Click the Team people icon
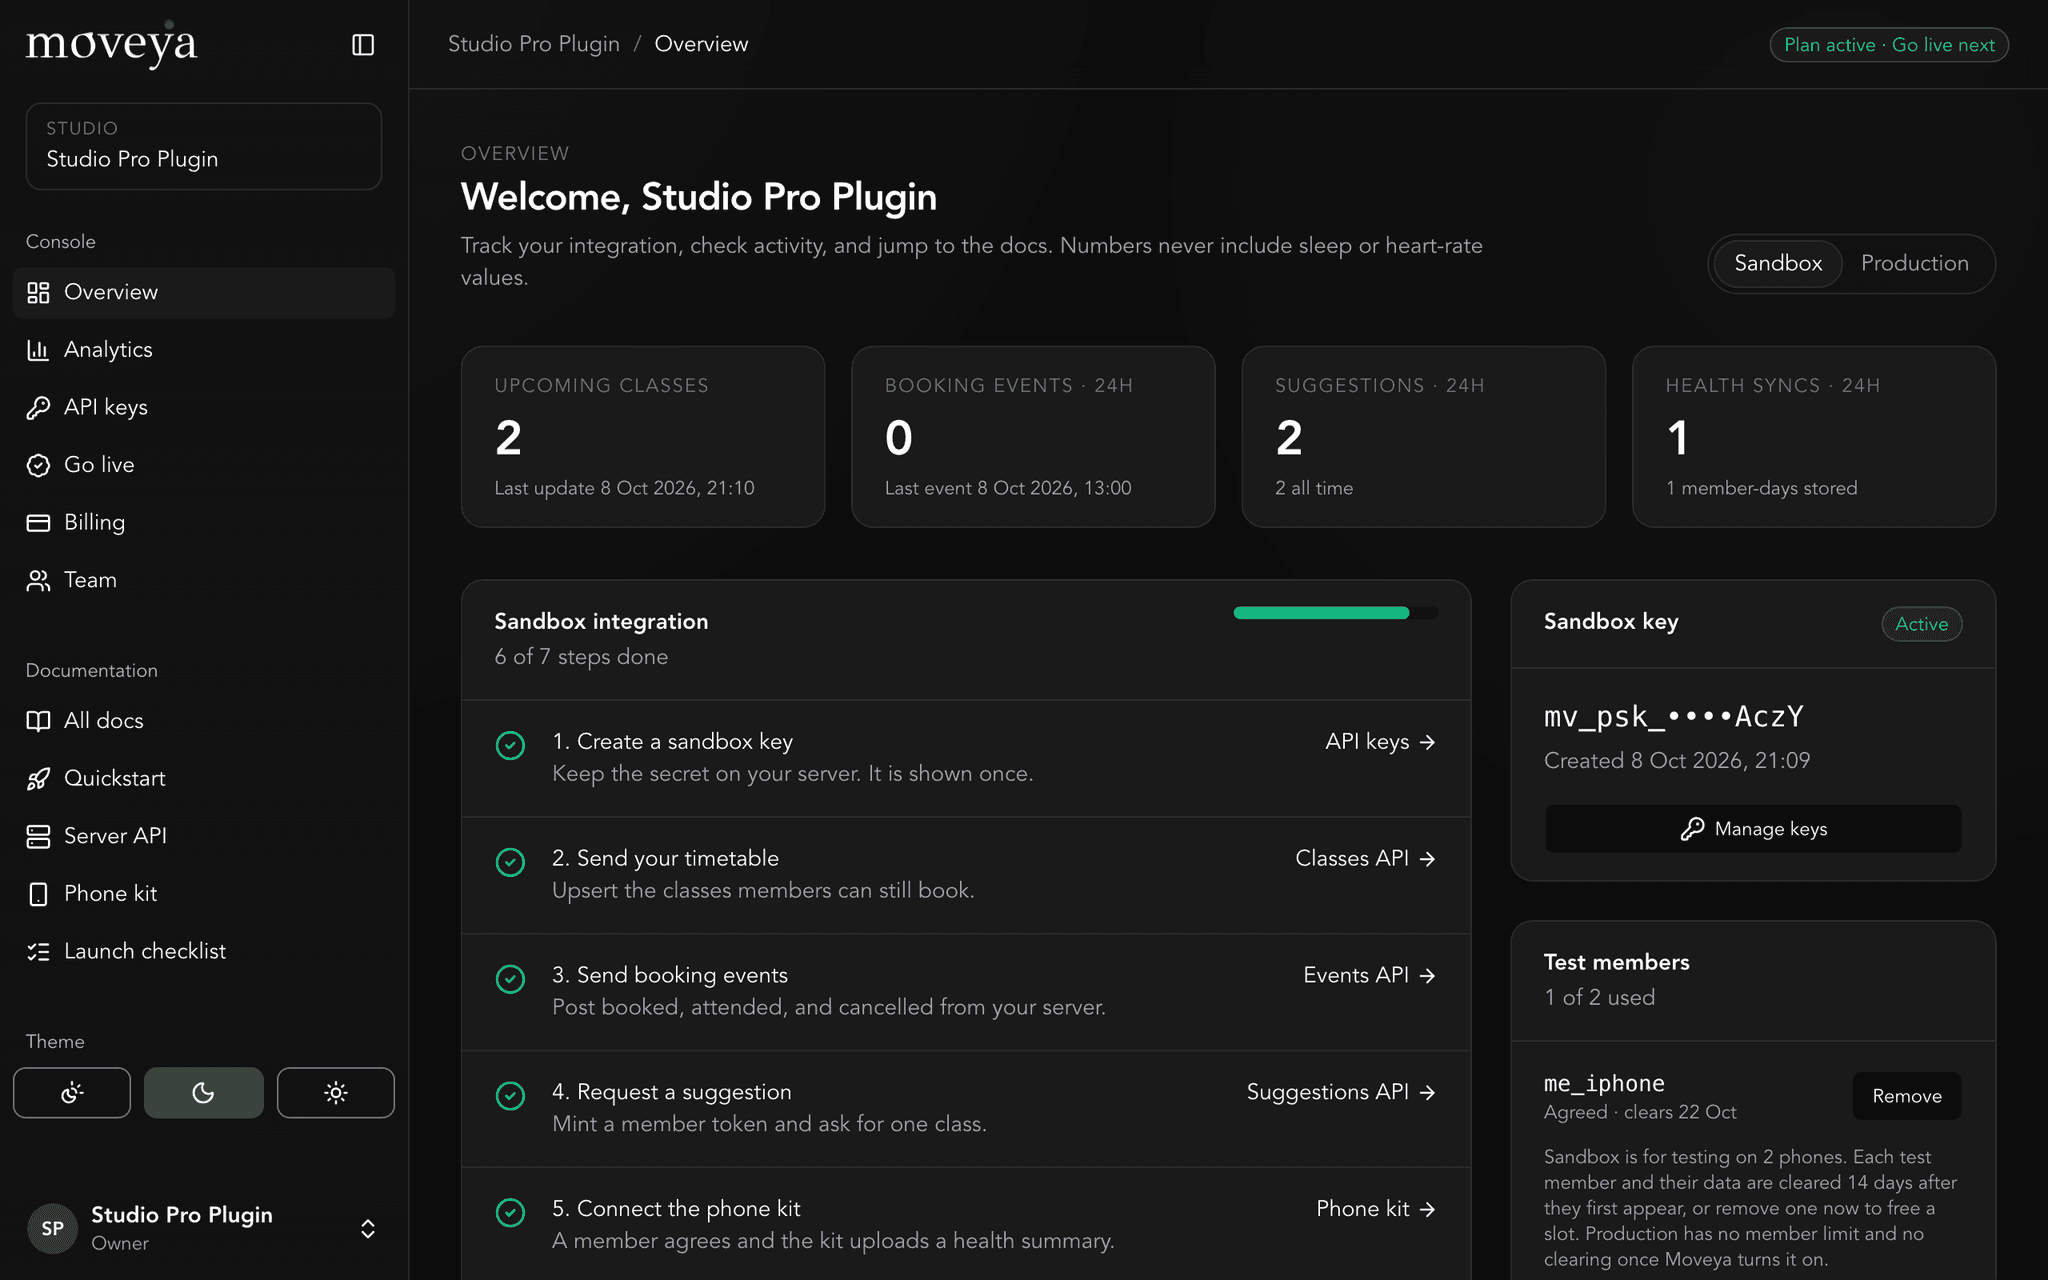2048x1280 pixels. (38, 580)
